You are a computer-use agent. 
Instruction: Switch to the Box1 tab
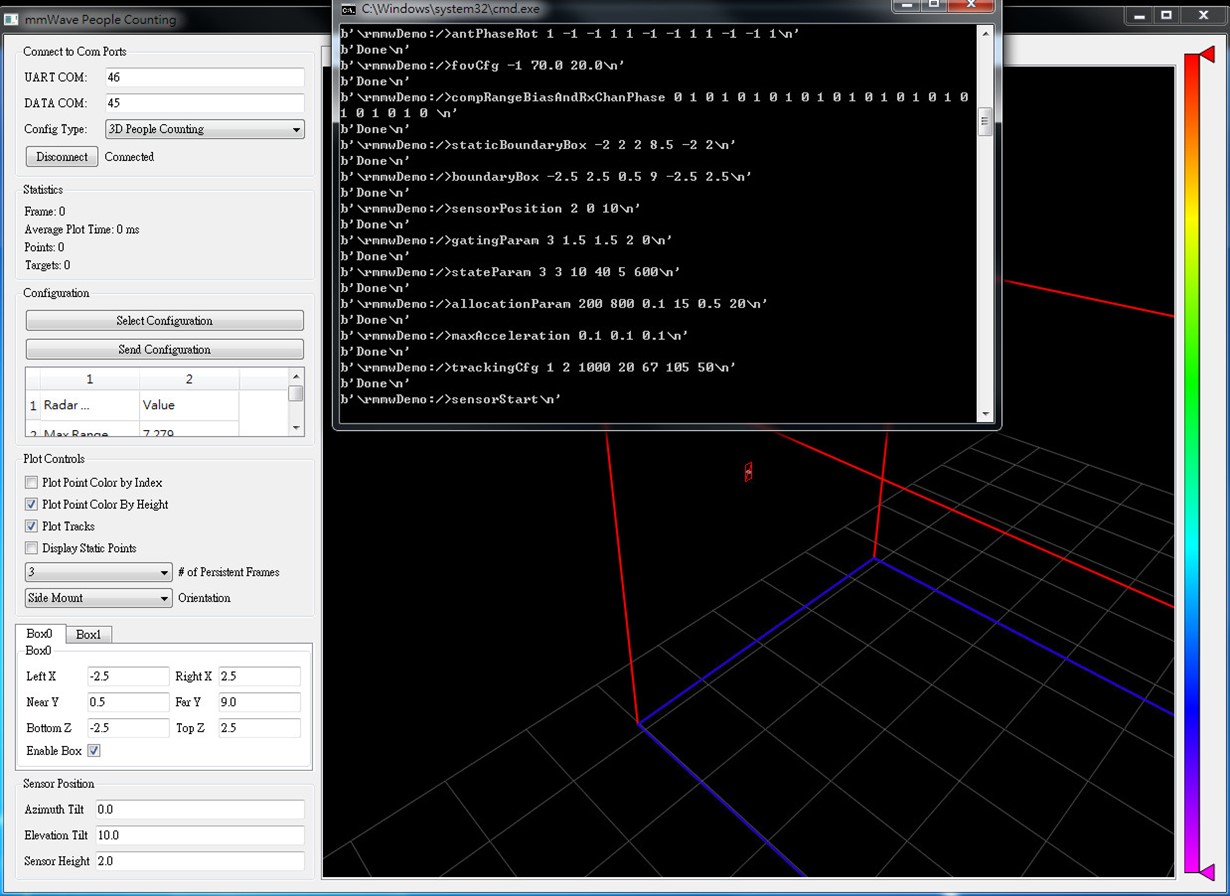(89, 635)
